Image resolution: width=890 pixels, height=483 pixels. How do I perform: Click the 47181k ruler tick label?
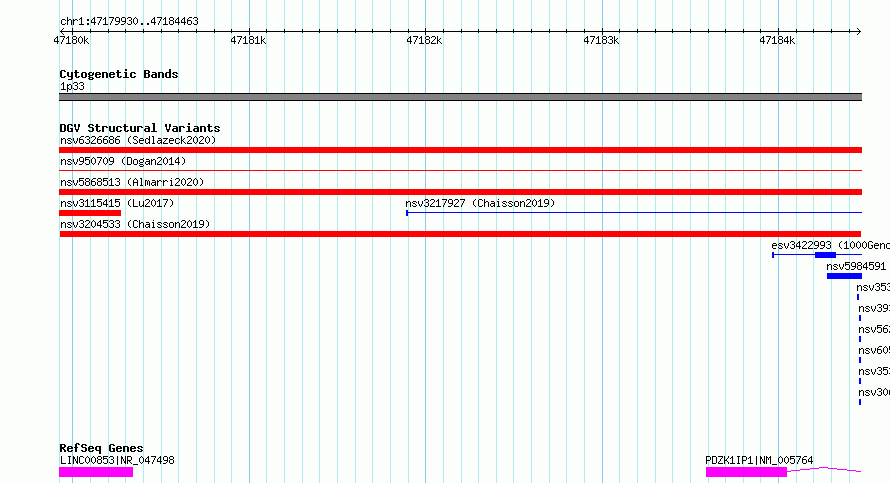pyautogui.click(x=248, y=40)
